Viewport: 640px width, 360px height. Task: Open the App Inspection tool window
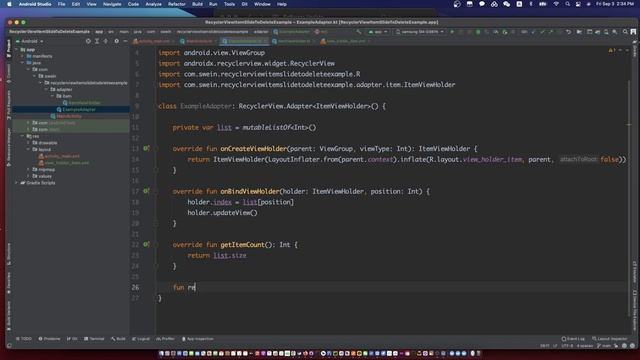(198, 339)
